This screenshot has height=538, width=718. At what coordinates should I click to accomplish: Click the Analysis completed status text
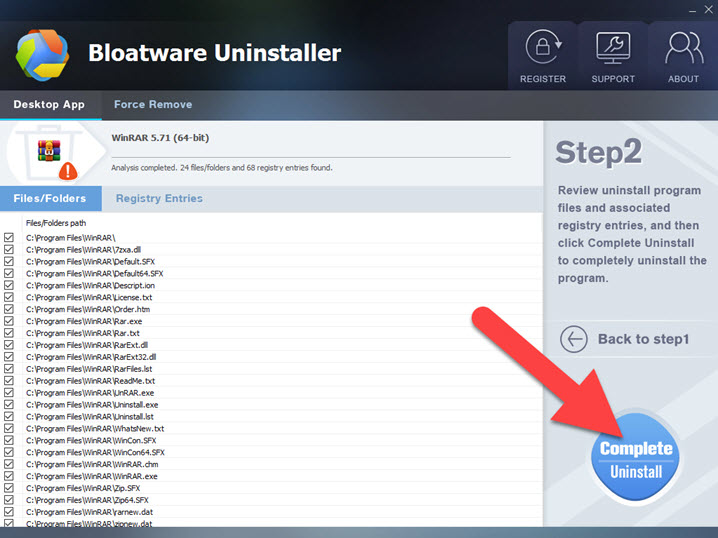[222, 168]
